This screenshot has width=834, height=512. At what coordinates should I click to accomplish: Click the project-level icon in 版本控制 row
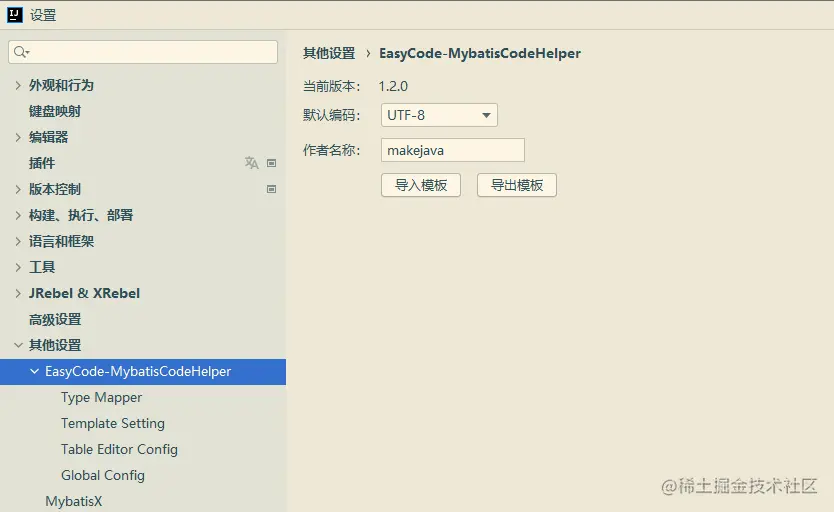(271, 189)
